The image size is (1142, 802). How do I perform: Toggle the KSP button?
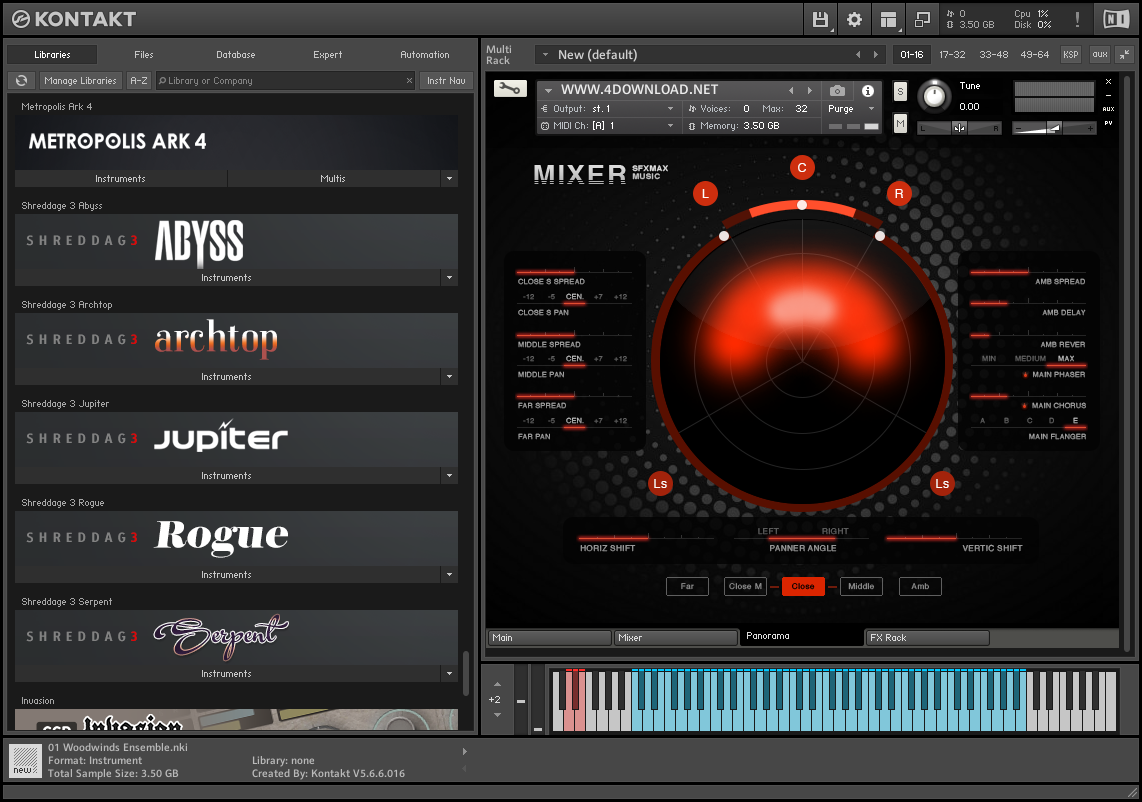point(1071,55)
